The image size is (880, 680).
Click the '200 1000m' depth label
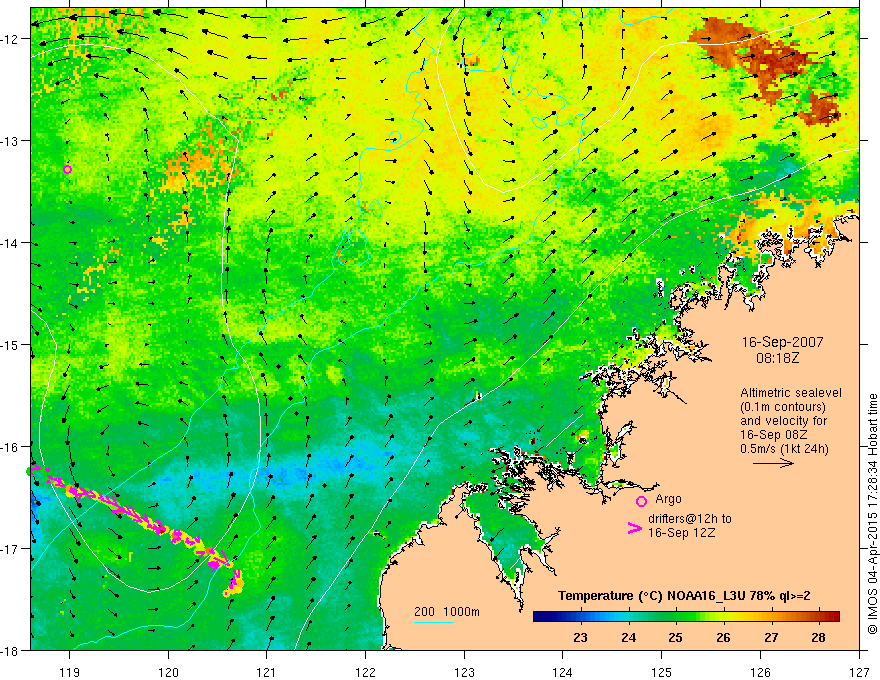447,612
